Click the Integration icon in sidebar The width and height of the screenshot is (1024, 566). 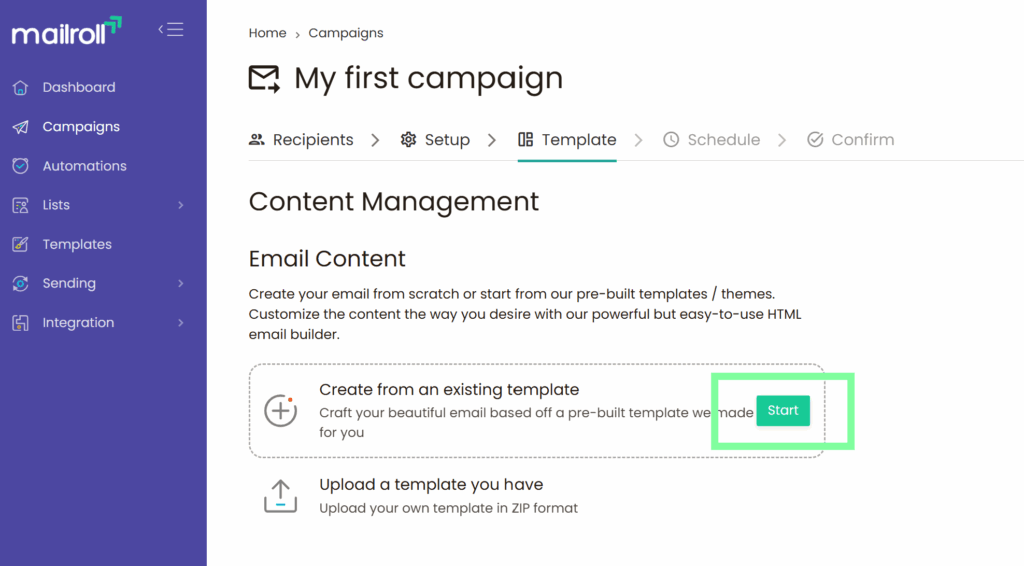20,323
